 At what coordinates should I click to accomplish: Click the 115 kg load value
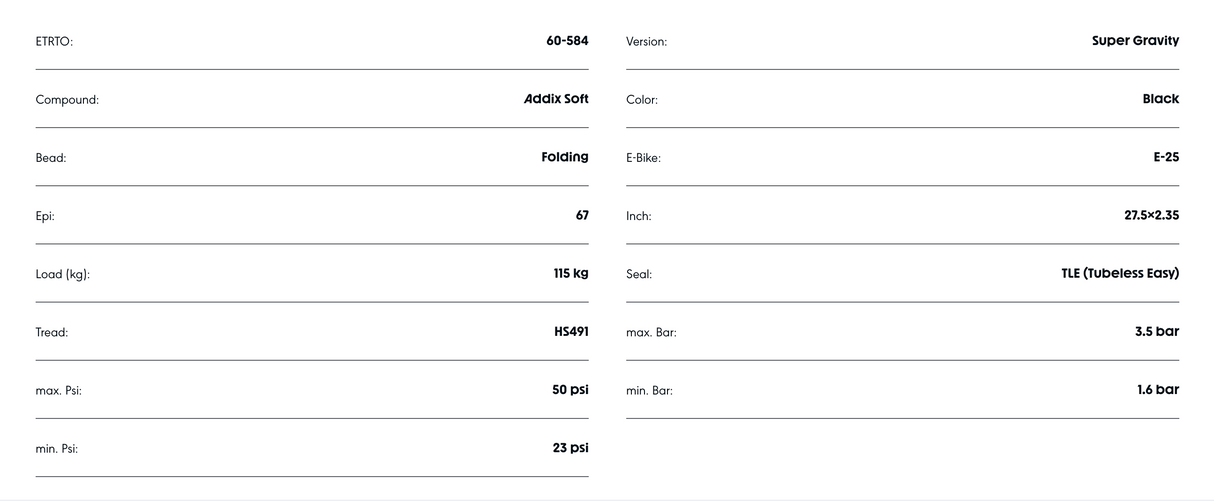[x=571, y=273]
